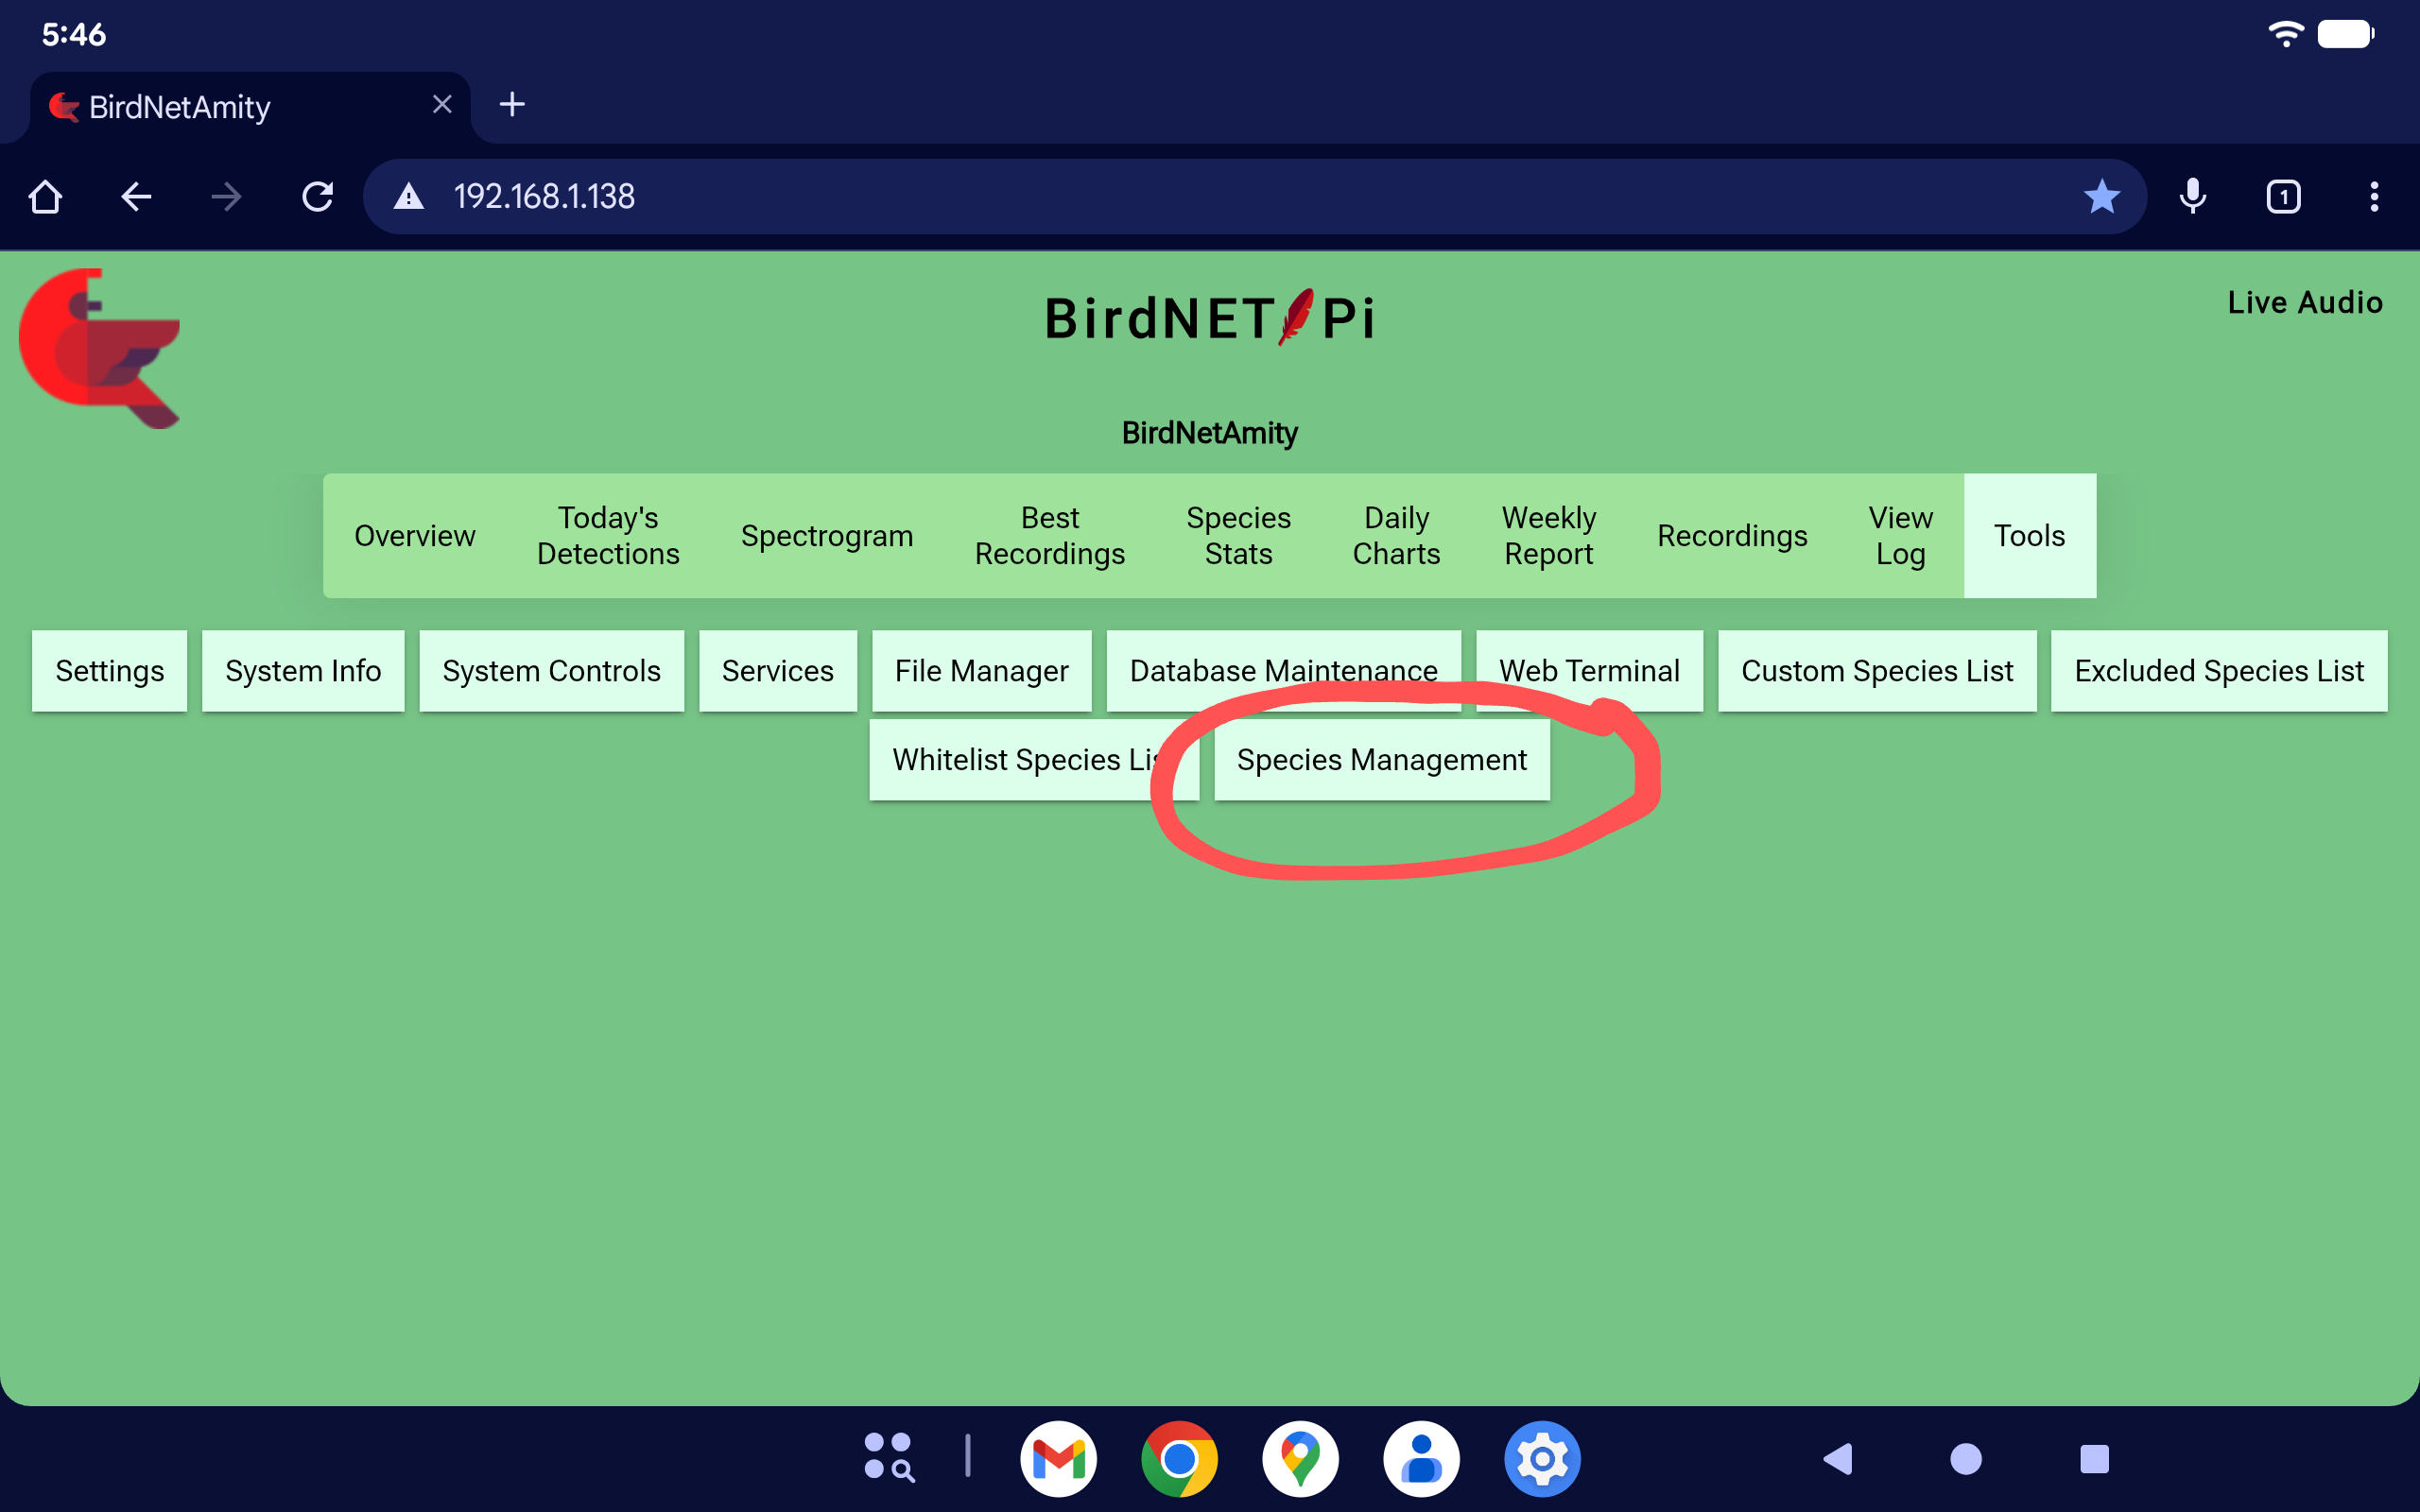Open the Spectrogram tab
Viewport: 2420px width, 1512px height.
(x=827, y=536)
